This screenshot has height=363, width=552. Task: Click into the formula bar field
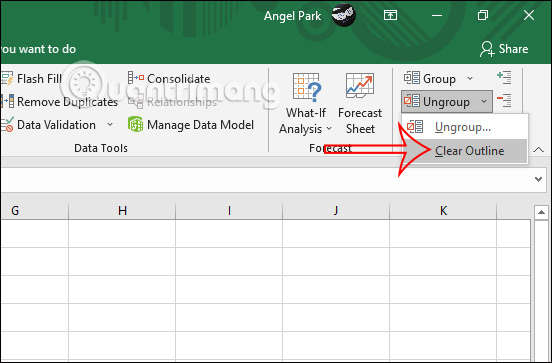(x=266, y=180)
